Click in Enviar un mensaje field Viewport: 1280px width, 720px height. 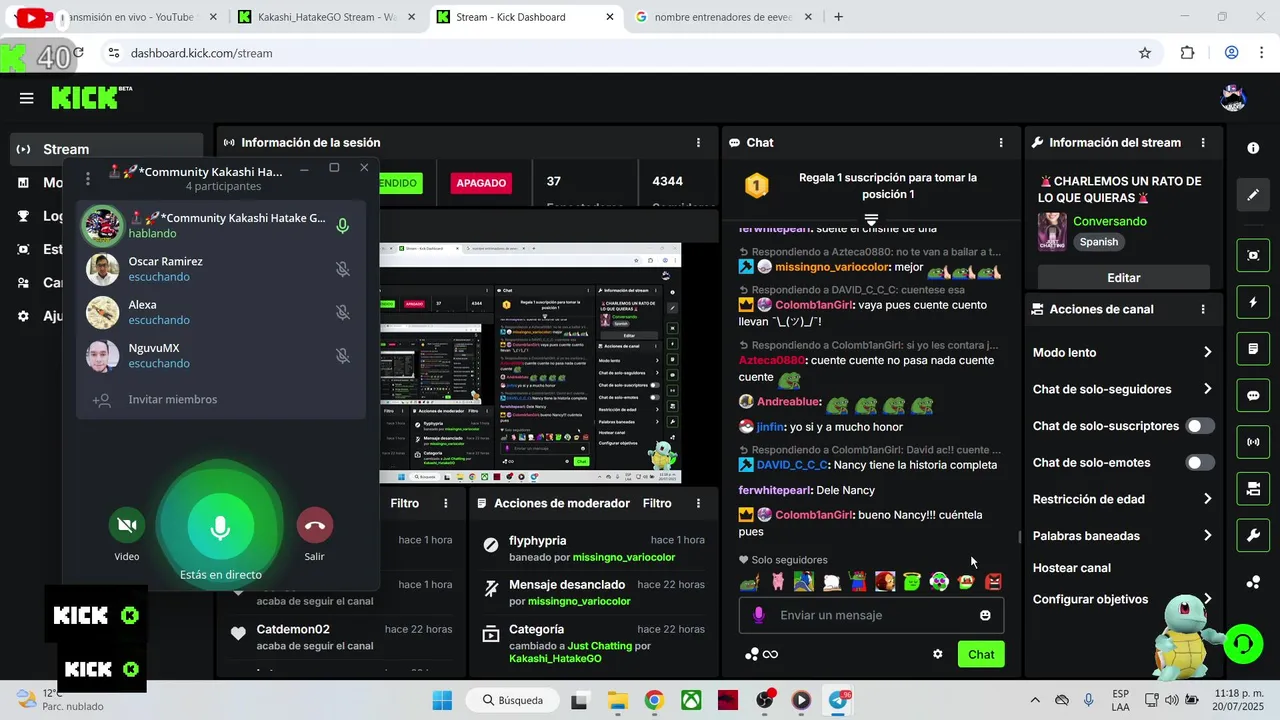pos(871,615)
